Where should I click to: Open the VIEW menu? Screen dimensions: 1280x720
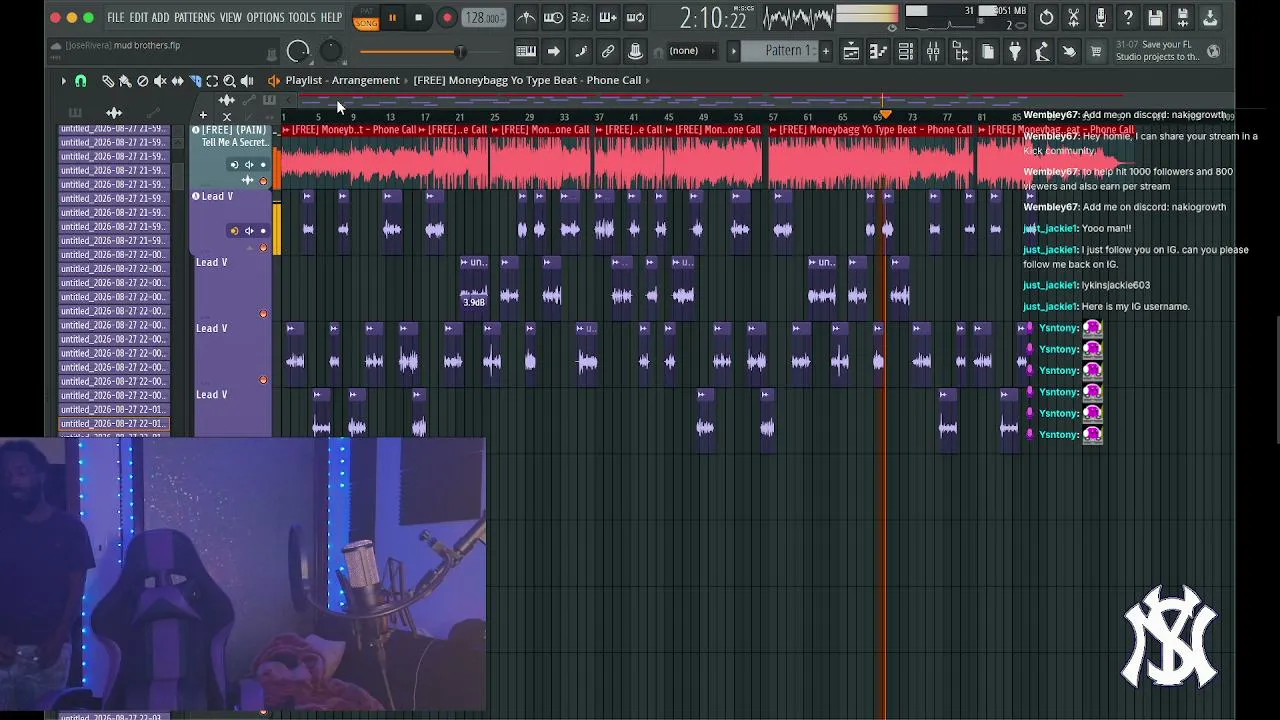[231, 18]
